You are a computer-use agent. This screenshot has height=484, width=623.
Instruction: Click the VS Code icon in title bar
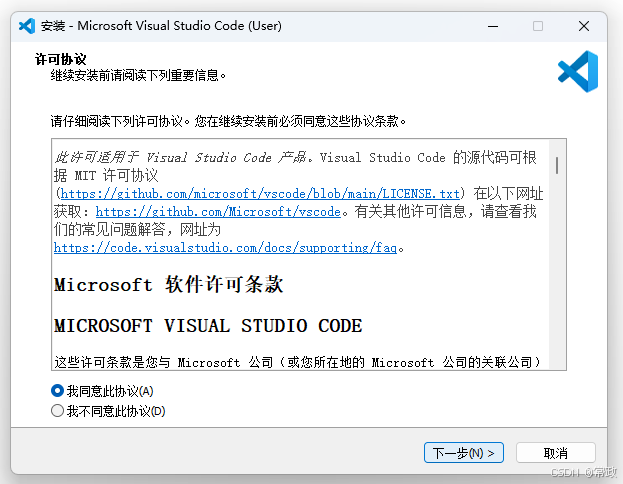pyautogui.click(x=27, y=26)
